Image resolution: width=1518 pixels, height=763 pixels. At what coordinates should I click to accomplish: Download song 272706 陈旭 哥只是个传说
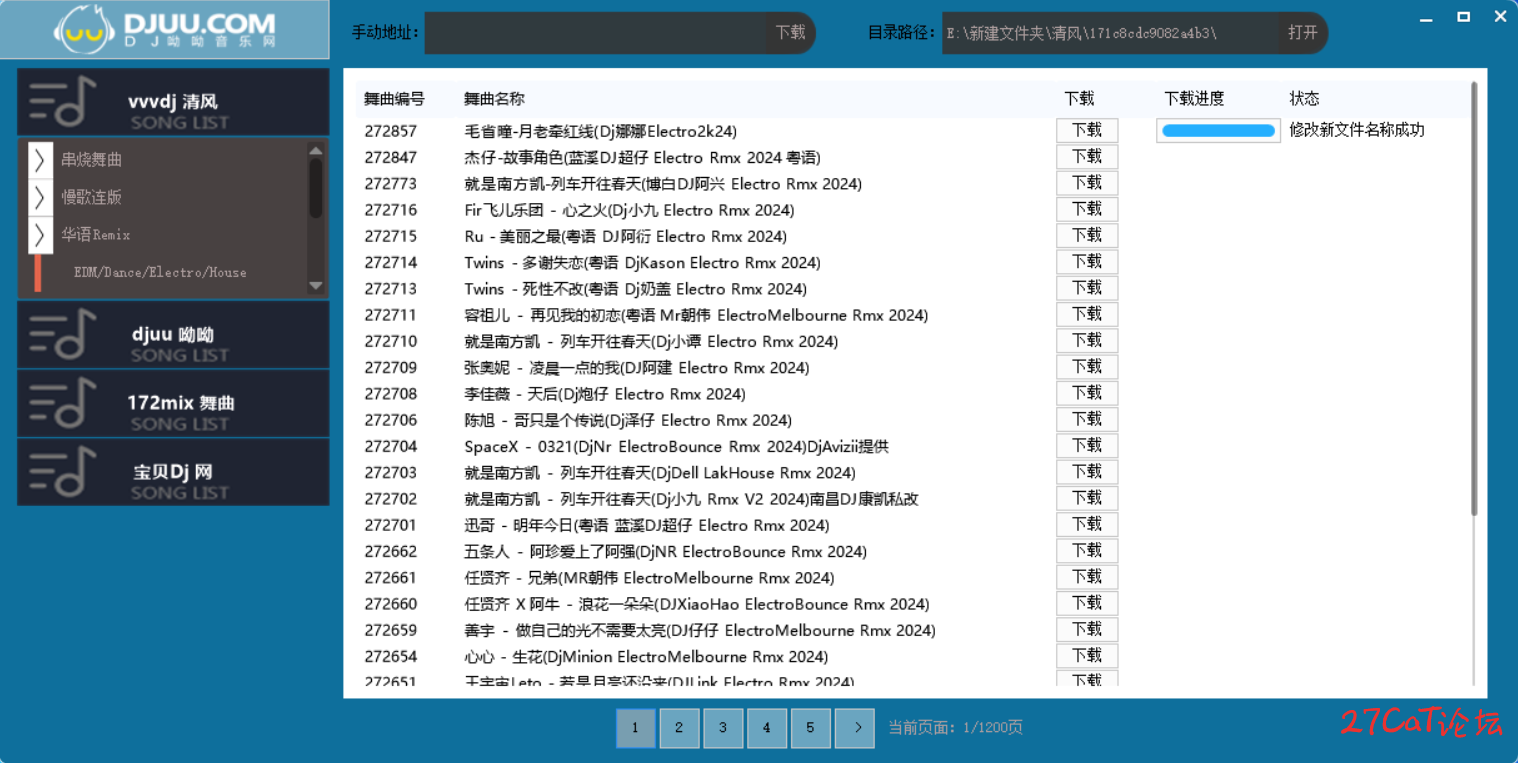pos(1087,419)
